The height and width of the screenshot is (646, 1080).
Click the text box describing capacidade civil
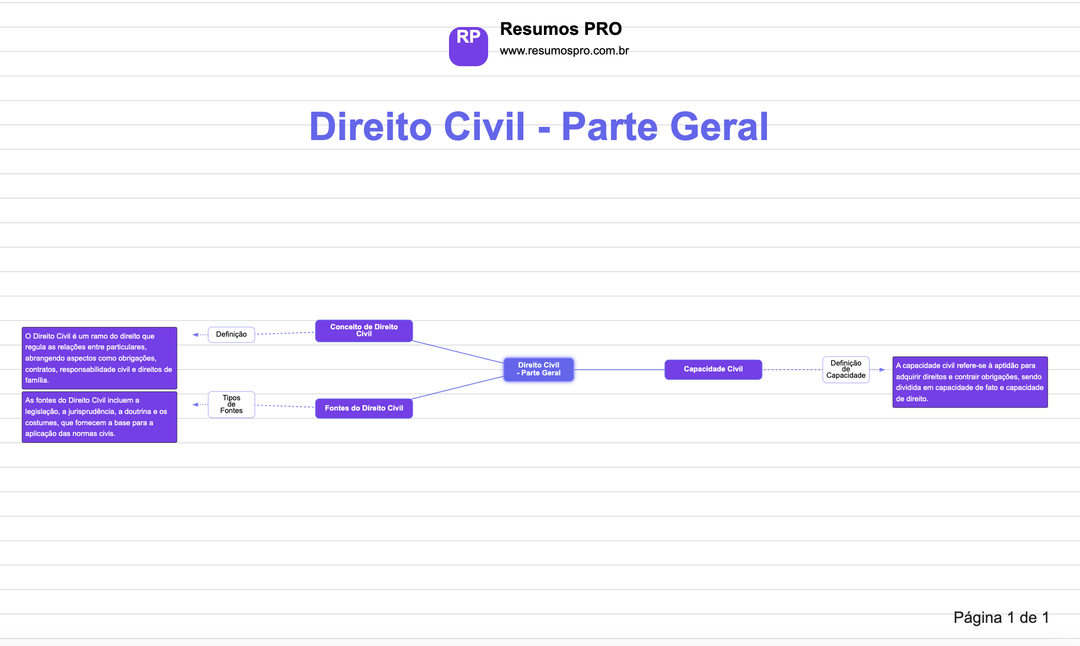coord(969,381)
